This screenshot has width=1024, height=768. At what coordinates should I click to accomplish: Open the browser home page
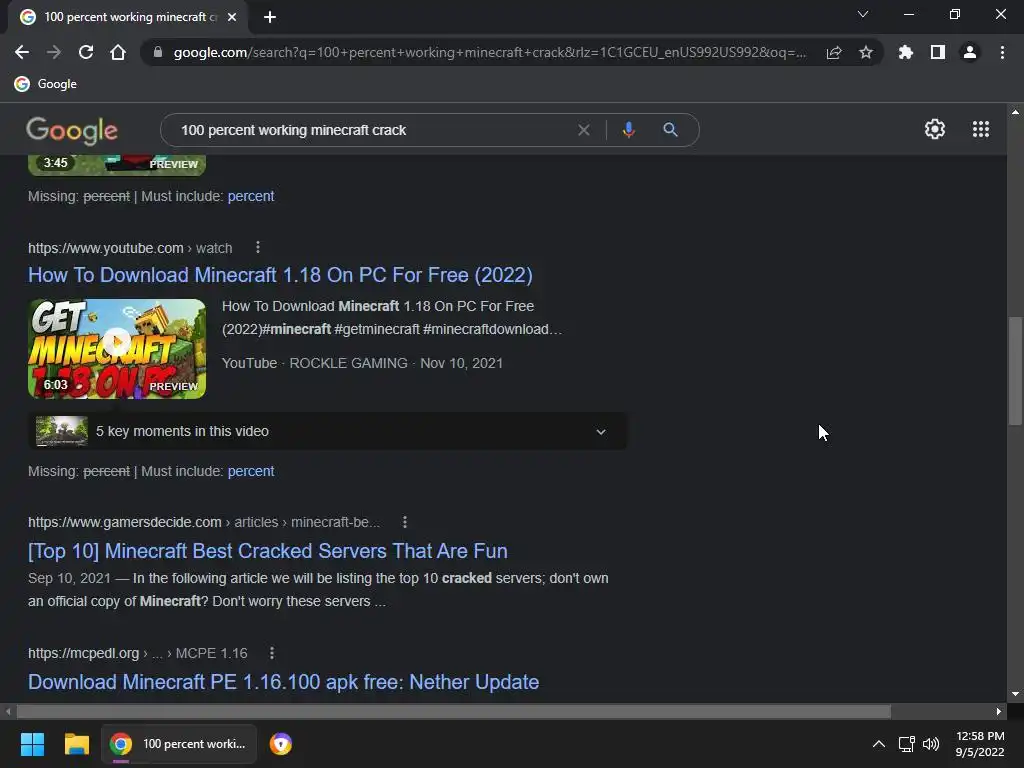coord(118,52)
